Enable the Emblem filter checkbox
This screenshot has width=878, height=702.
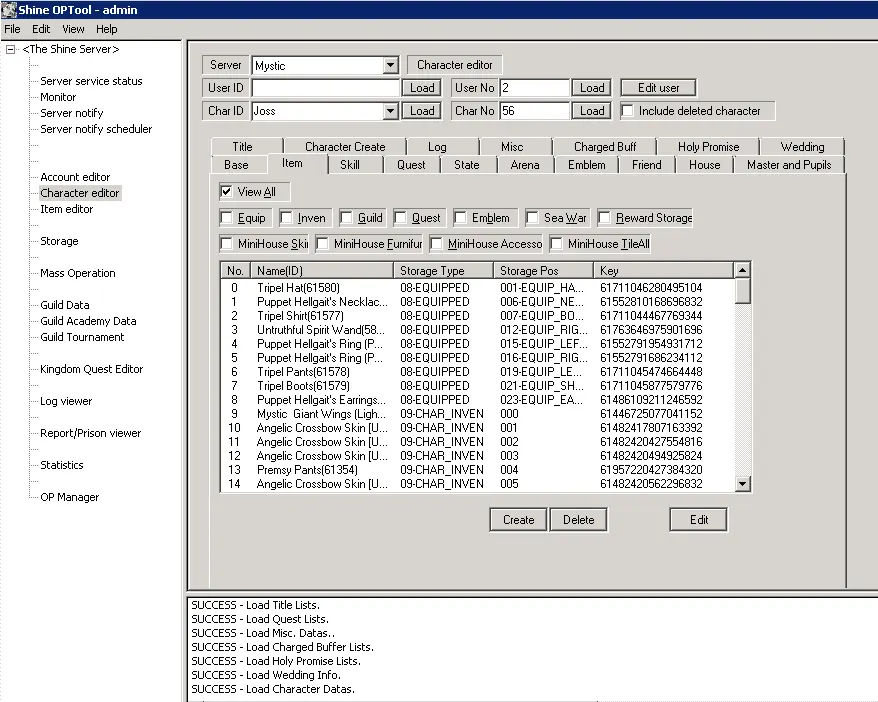(460, 218)
